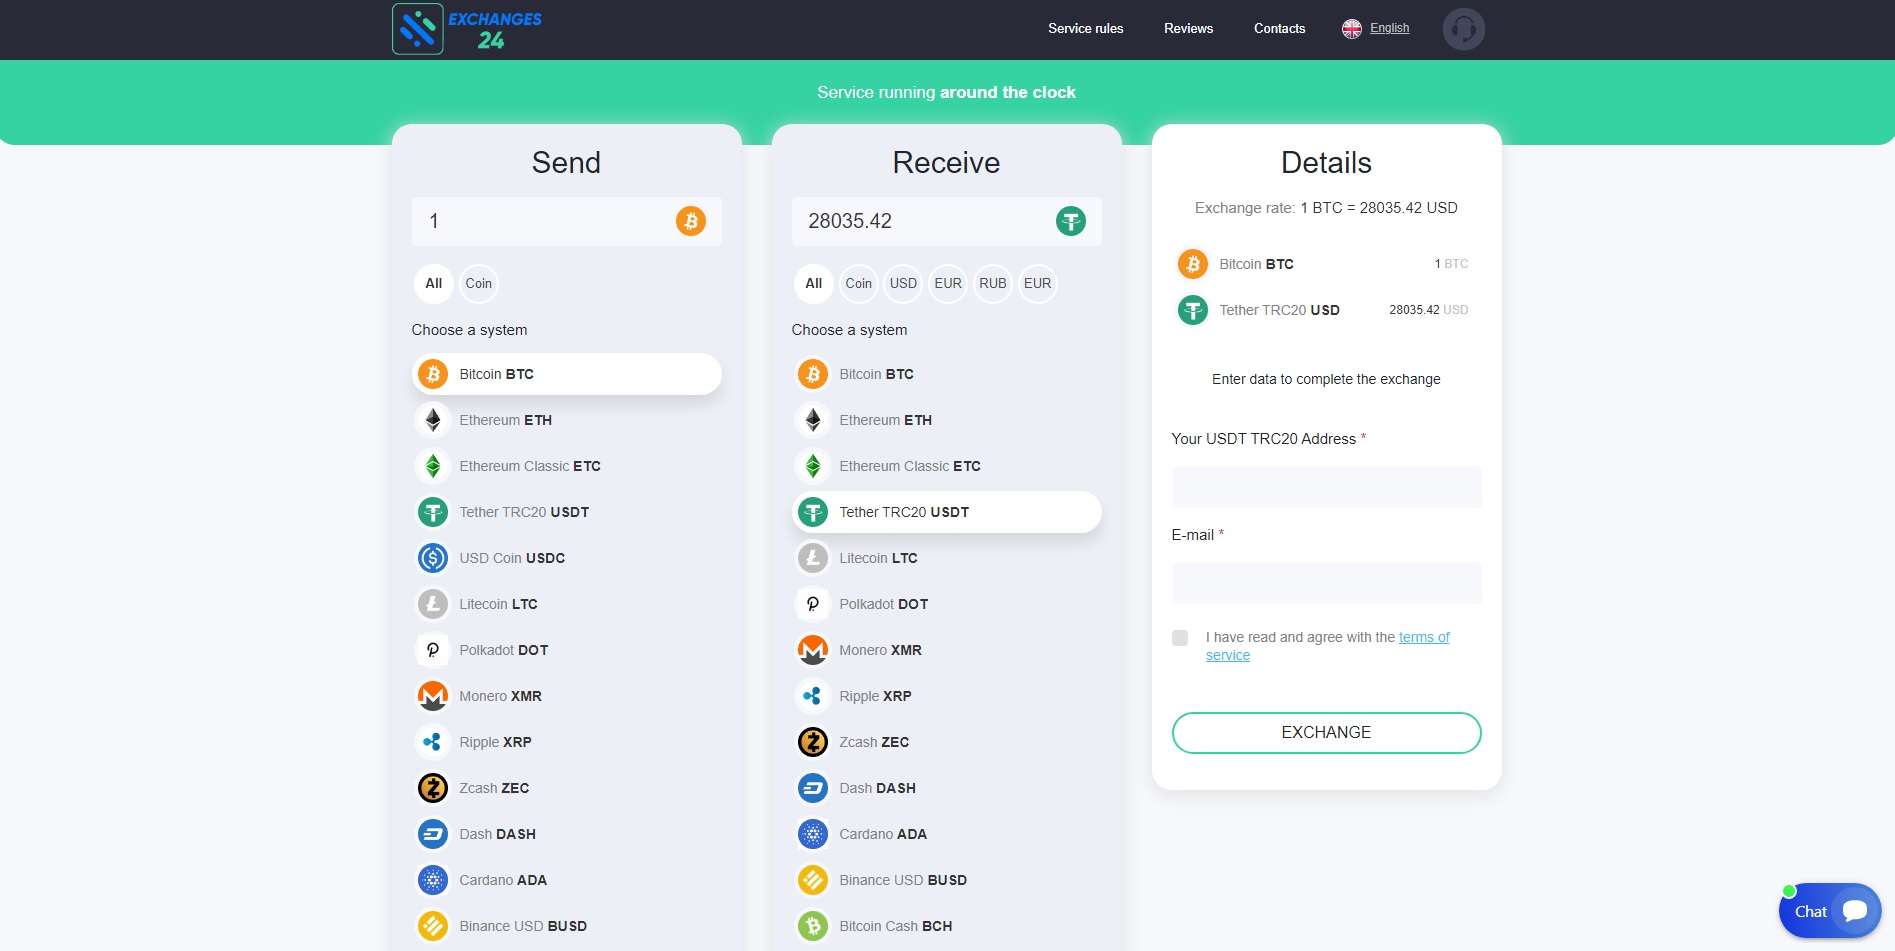Choose Litecoin LTC in Receive list
Viewport: 1895px width, 951px height.
[946, 558]
